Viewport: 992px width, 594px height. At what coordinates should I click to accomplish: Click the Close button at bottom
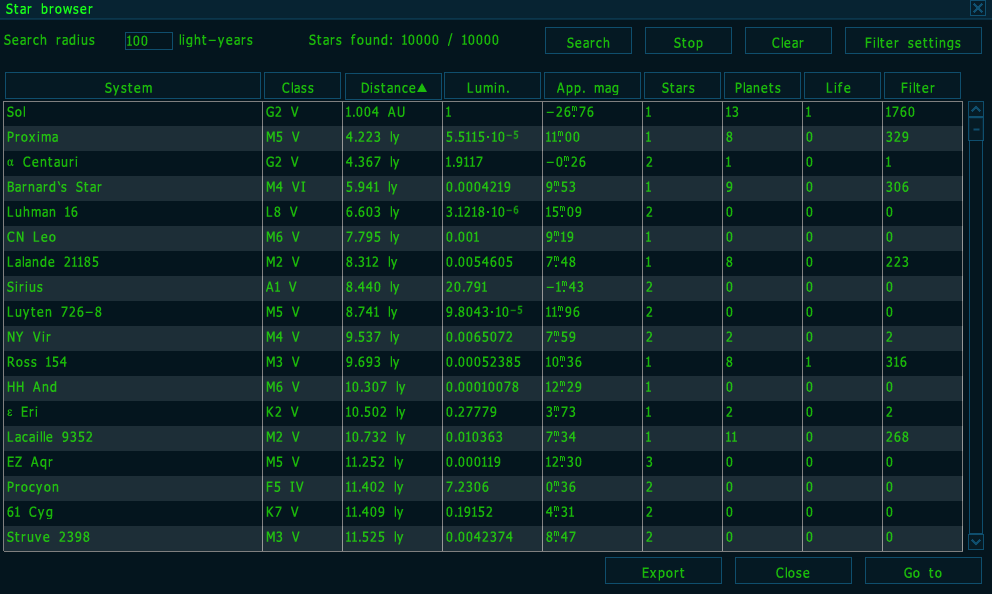pyautogui.click(x=793, y=571)
